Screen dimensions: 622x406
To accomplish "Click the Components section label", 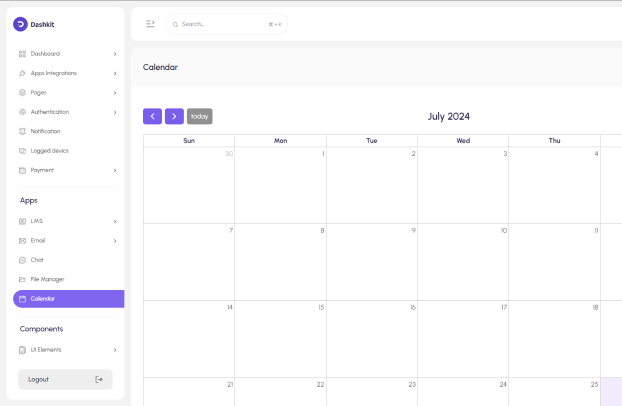I will (41, 329).
